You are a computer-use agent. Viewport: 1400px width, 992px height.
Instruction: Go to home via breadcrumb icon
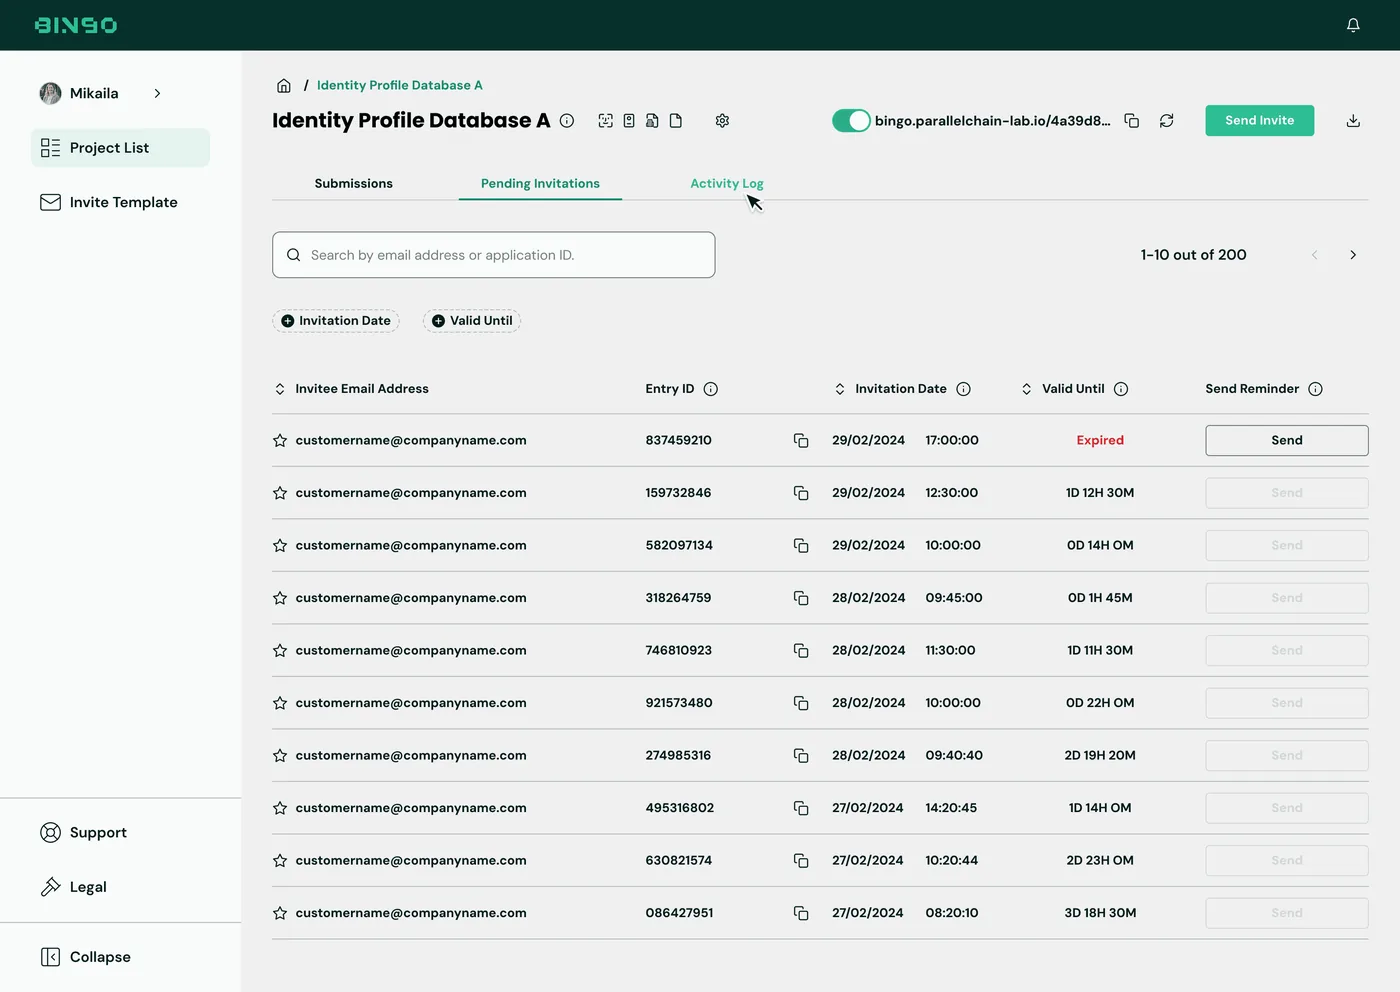pyautogui.click(x=284, y=85)
